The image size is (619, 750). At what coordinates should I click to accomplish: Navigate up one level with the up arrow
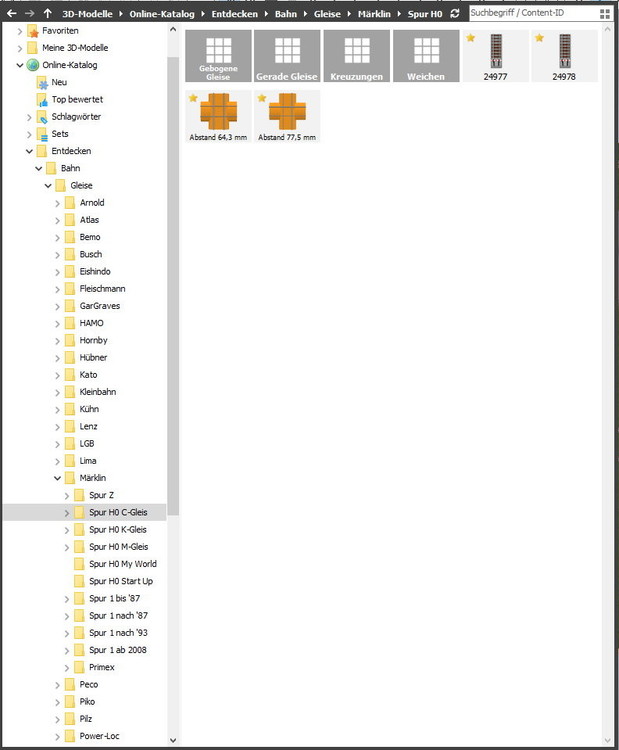tap(47, 13)
